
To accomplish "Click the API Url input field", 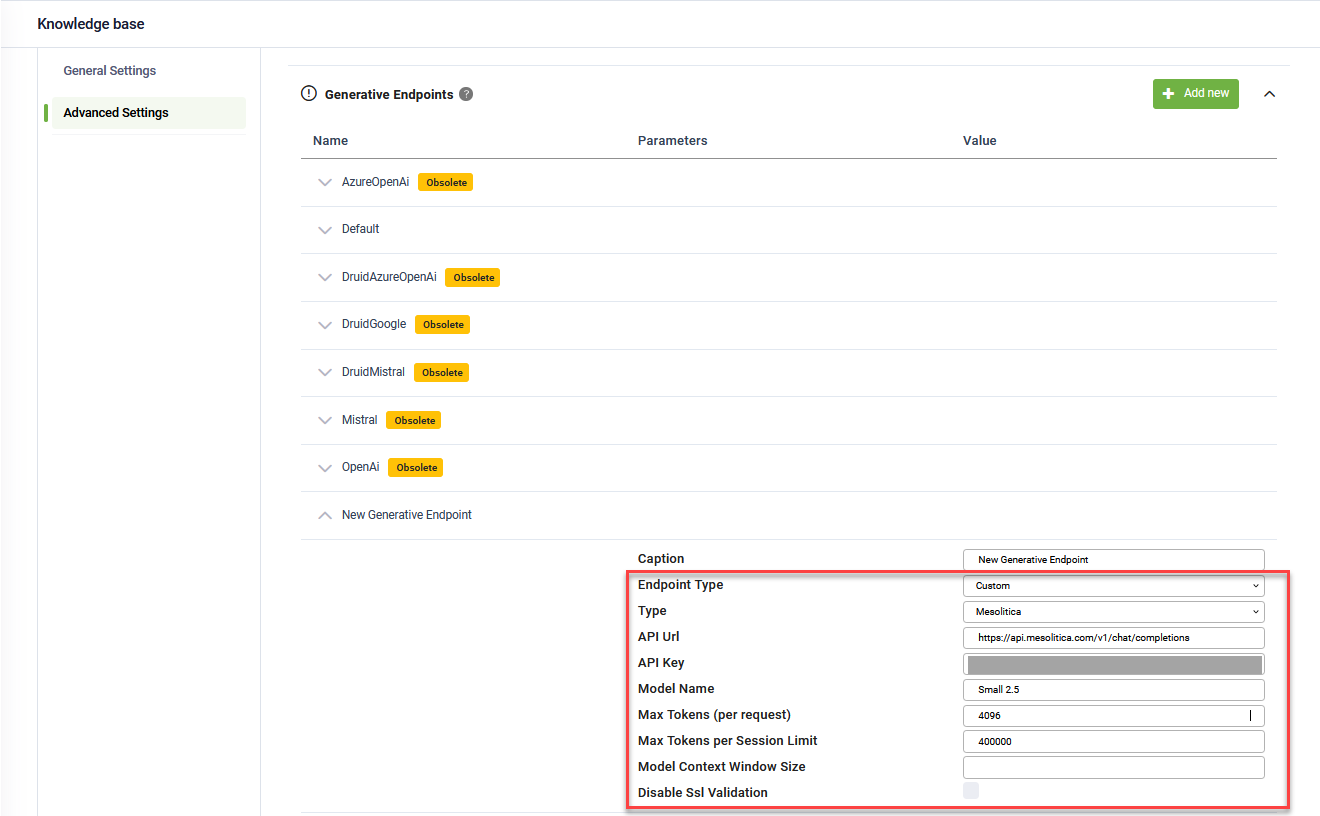I will 1114,638.
